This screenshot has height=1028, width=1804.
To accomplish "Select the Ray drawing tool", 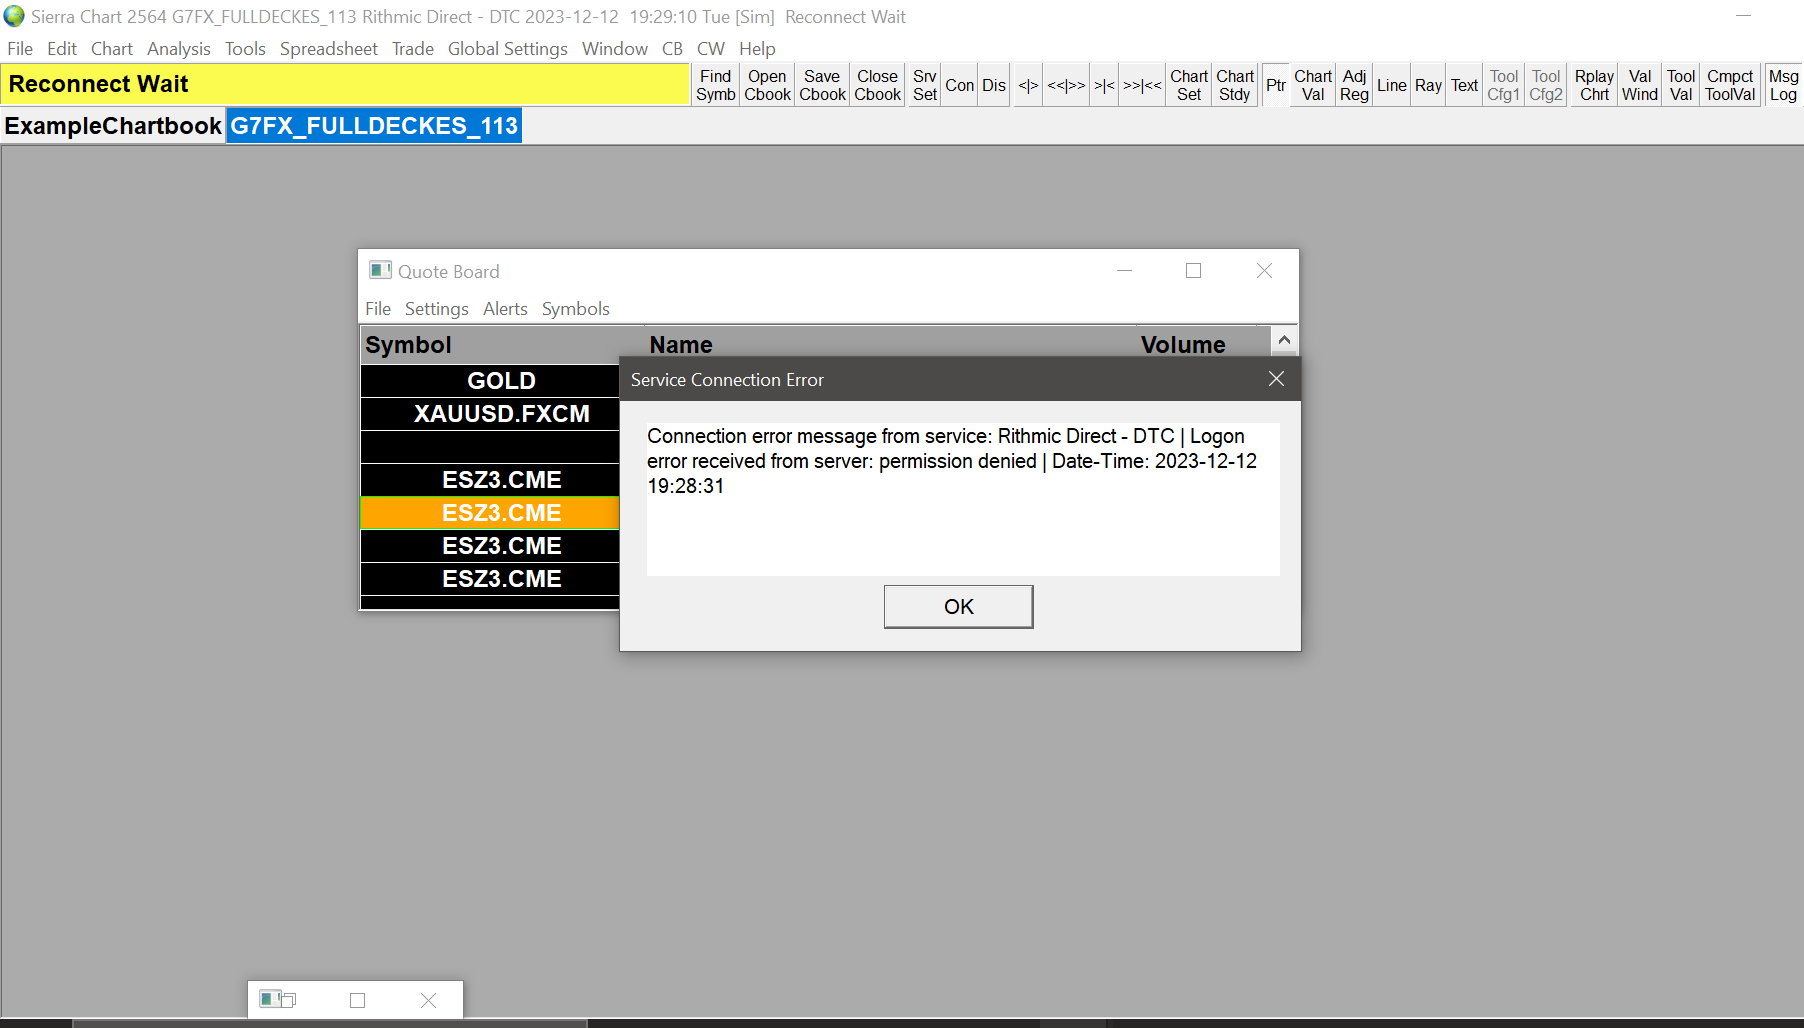I will [1429, 85].
